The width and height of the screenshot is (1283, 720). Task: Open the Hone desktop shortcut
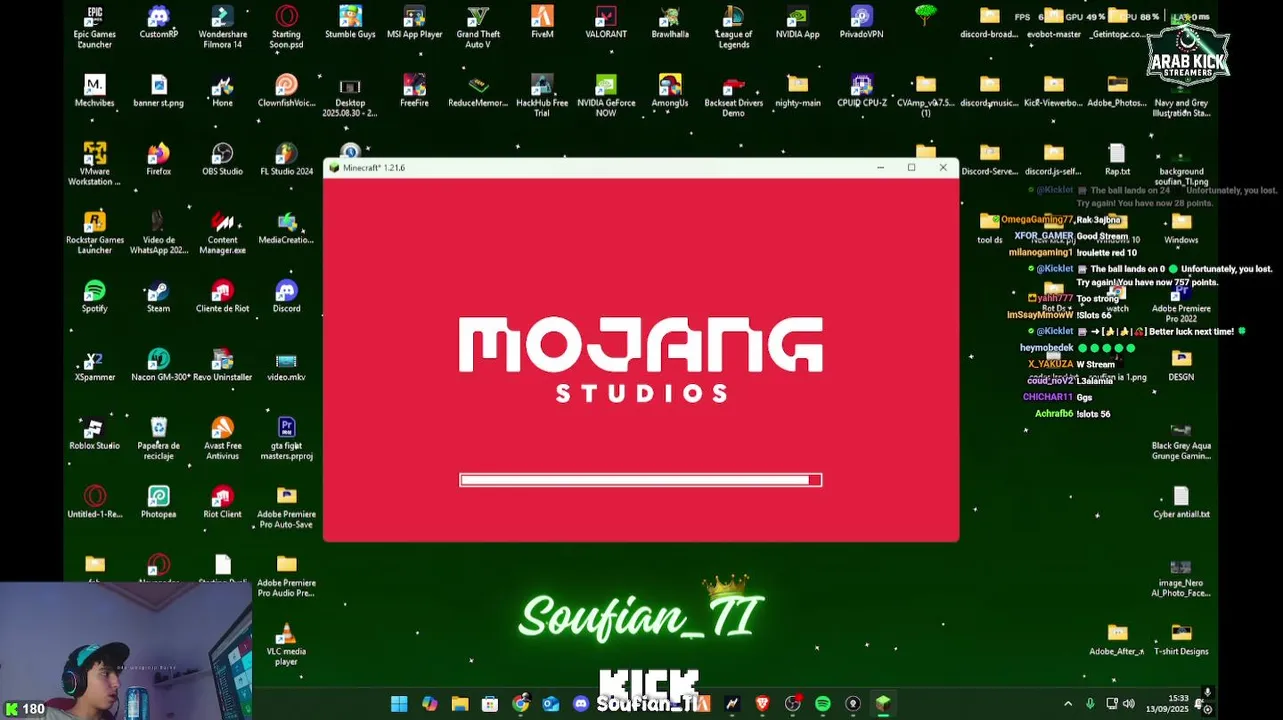point(222,92)
